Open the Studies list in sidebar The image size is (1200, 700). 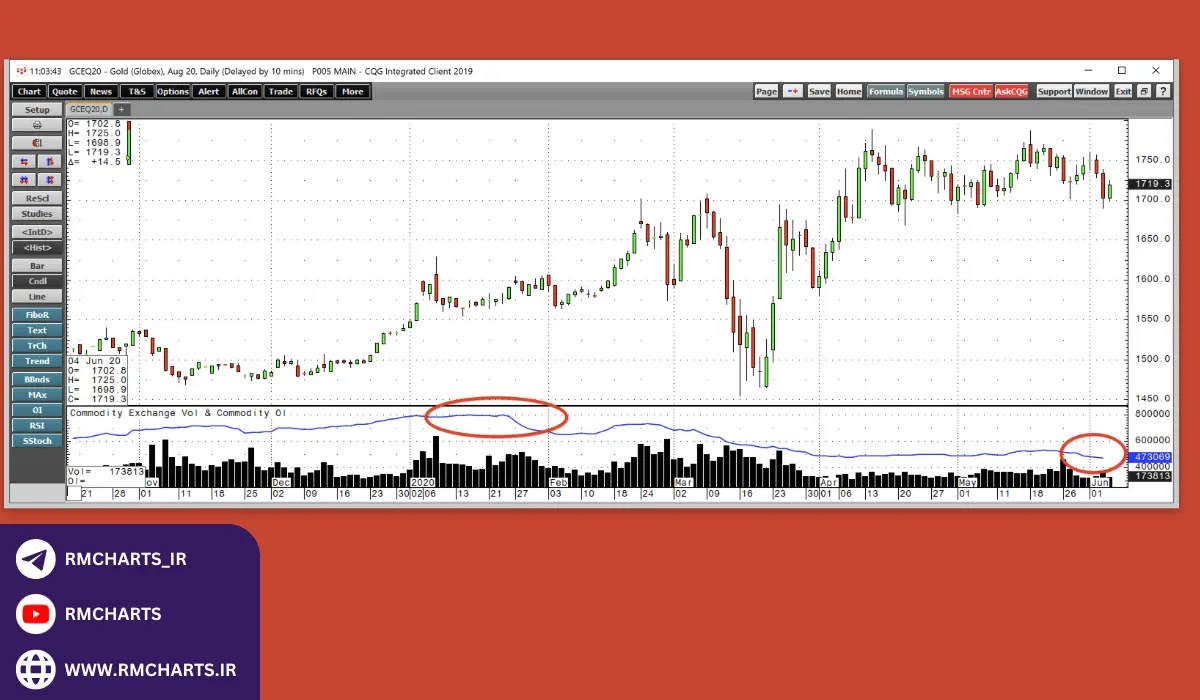tap(37, 214)
